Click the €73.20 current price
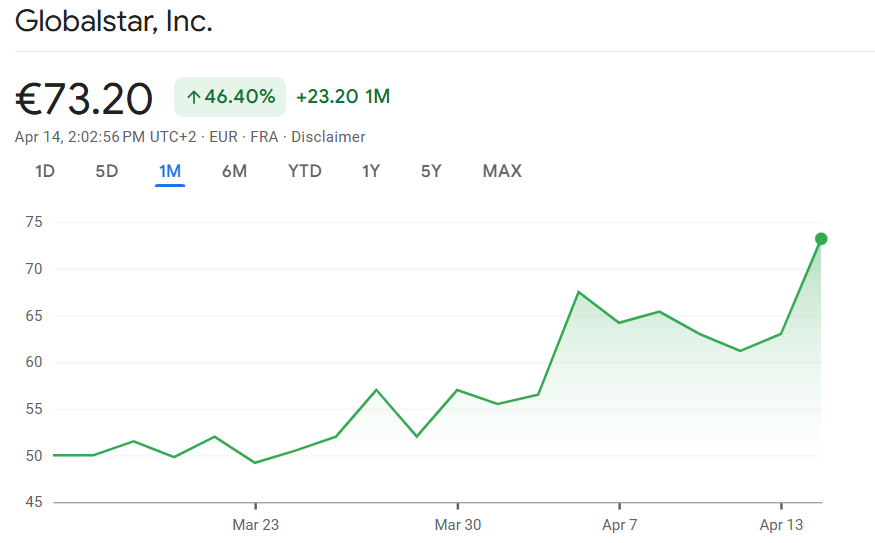 pyautogui.click(x=85, y=98)
